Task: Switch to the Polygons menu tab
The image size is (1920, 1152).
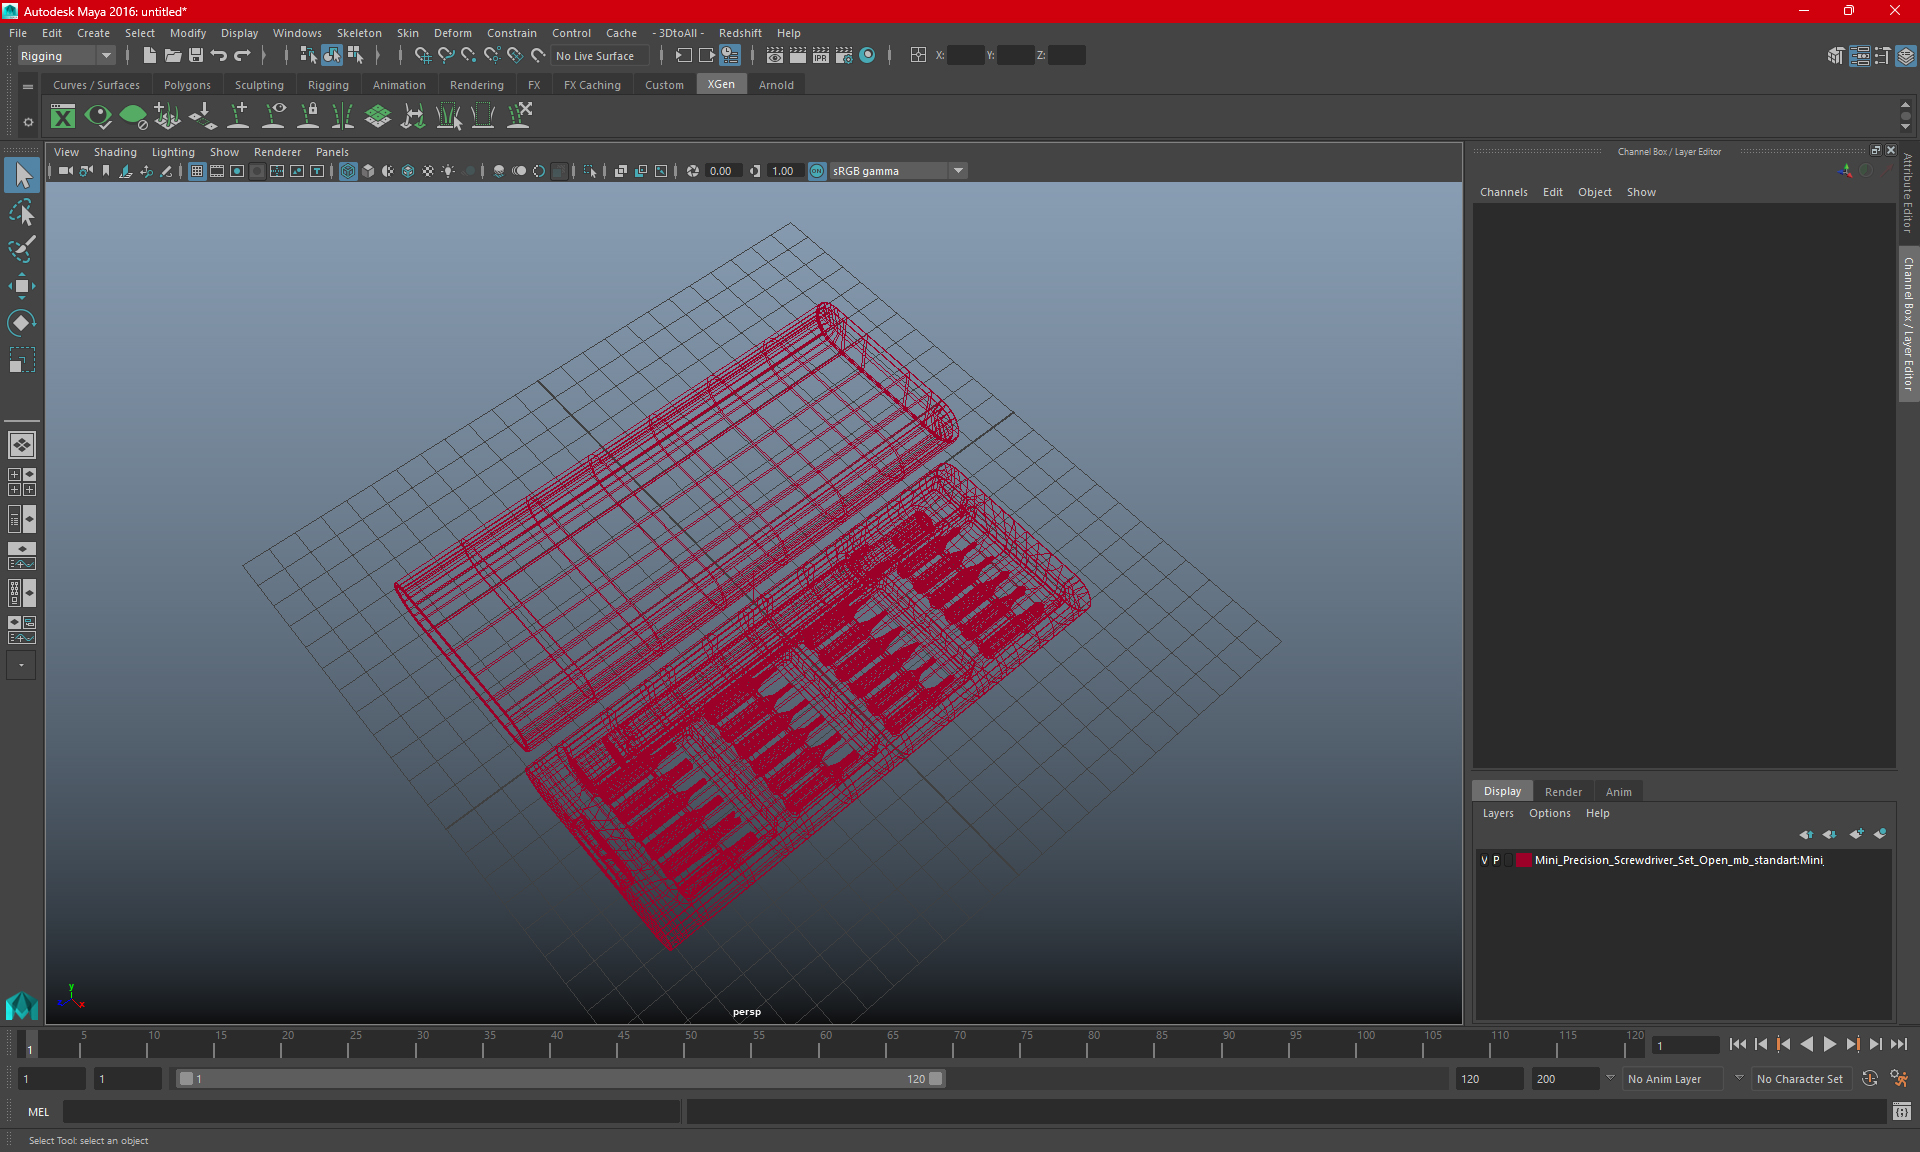Action: (x=189, y=84)
